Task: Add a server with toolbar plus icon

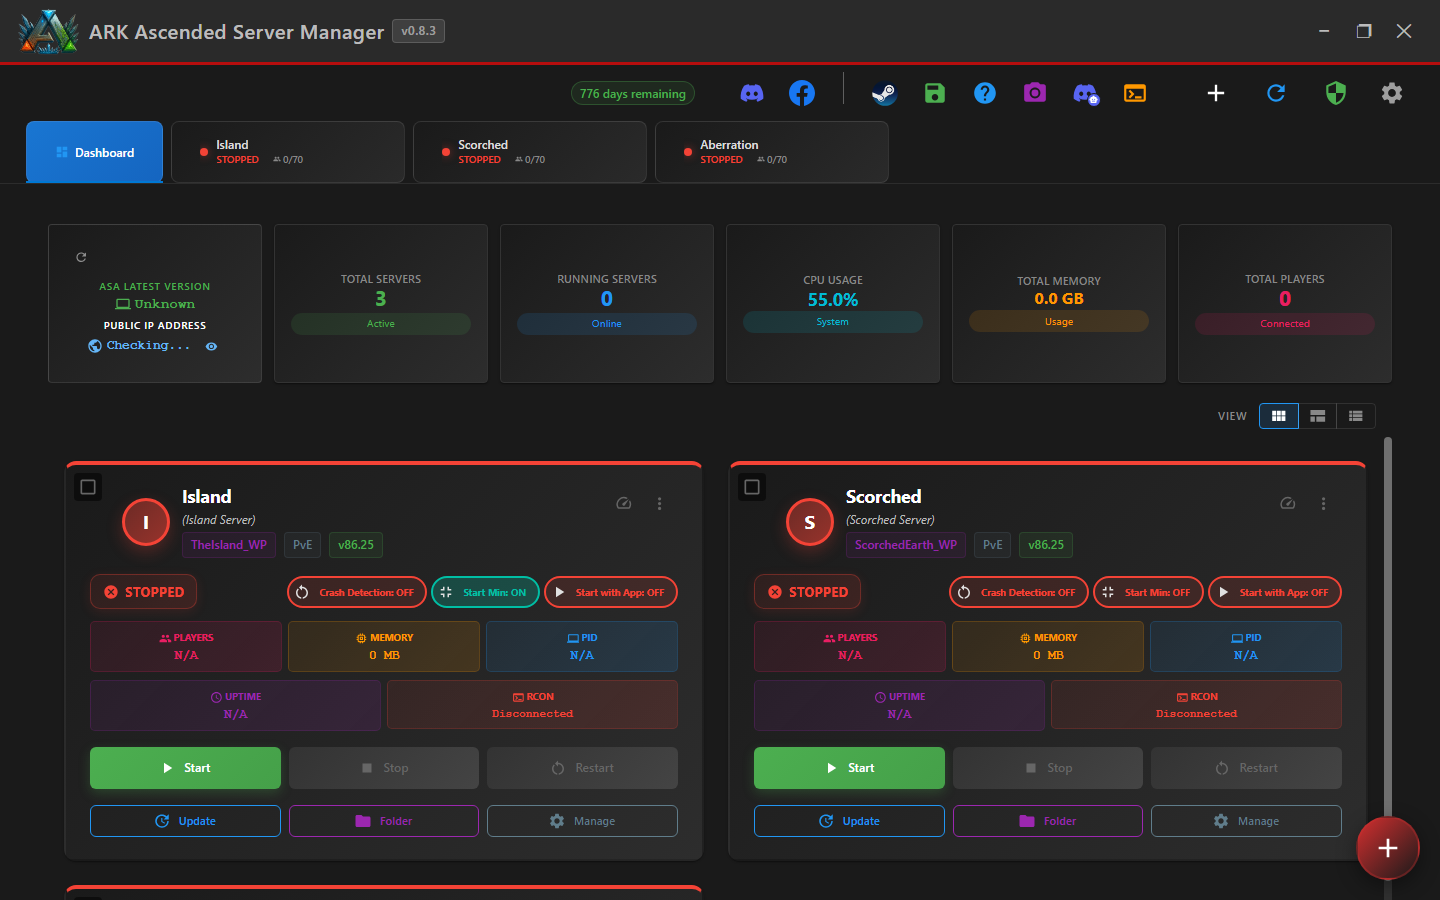Action: (1216, 93)
